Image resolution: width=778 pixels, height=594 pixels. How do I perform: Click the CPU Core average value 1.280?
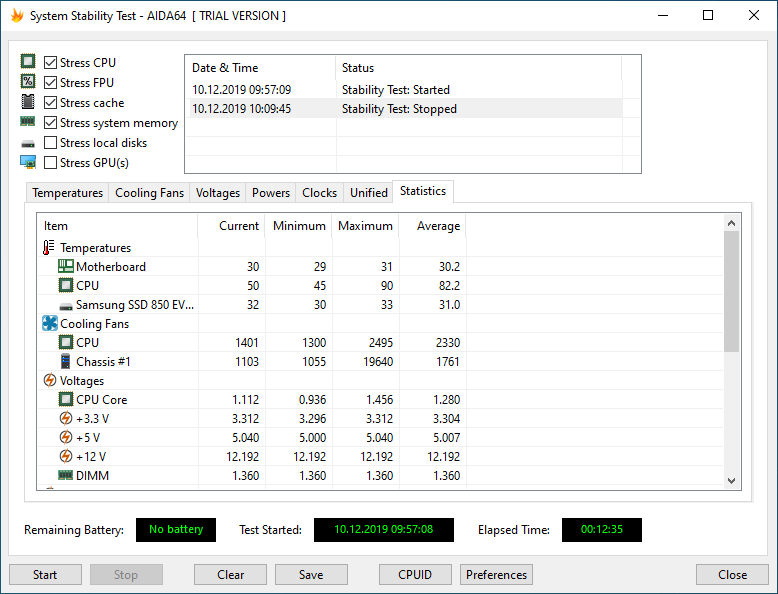tap(447, 400)
